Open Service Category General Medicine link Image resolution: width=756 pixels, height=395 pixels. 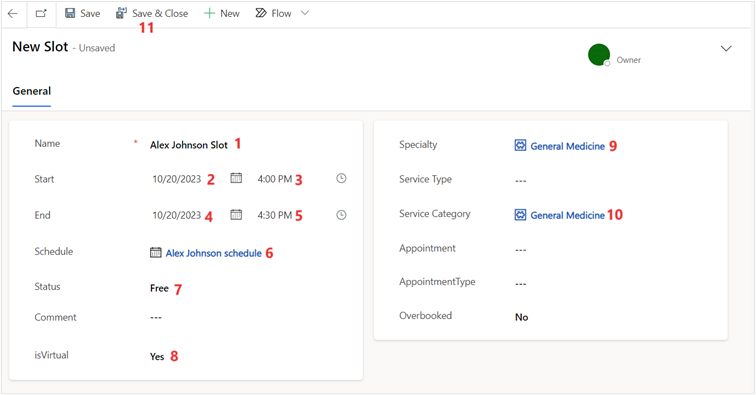(567, 215)
